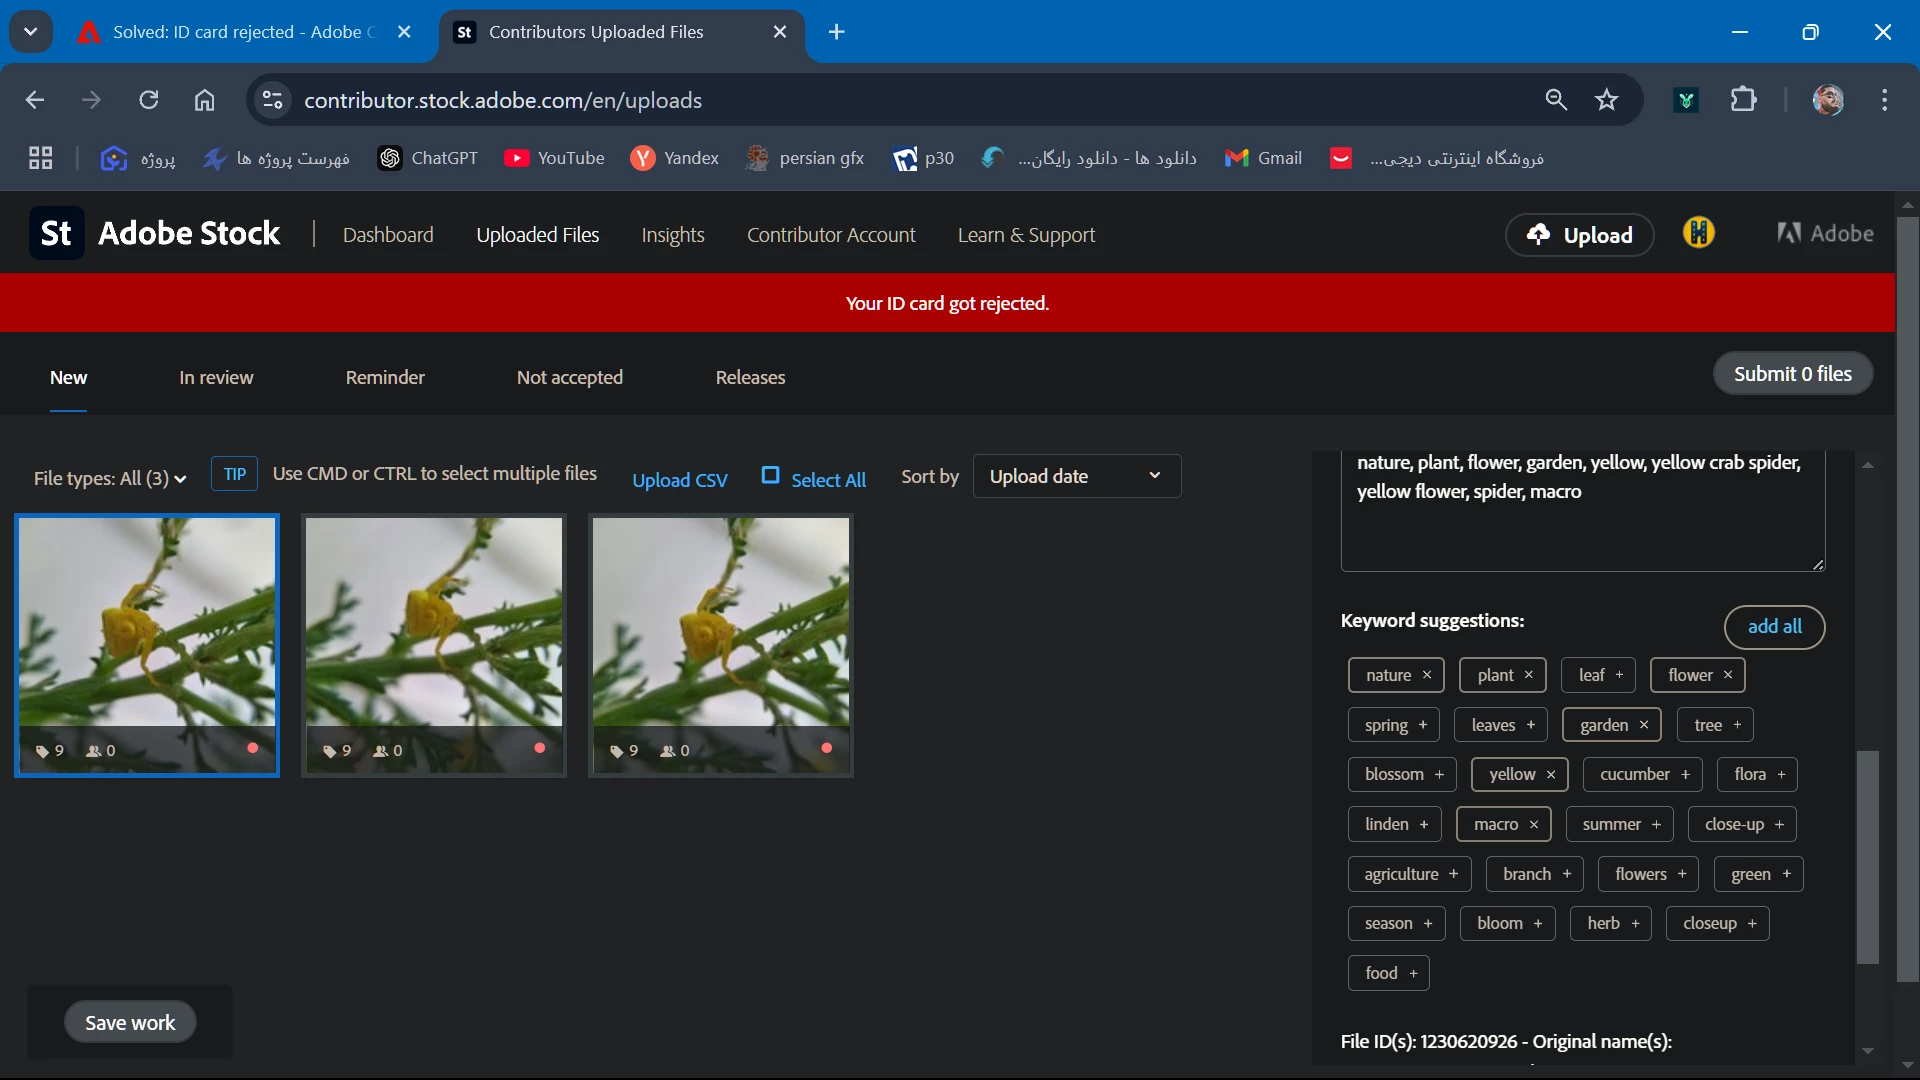The height and width of the screenshot is (1080, 1920).
Task: Expand the File types filter dropdown
Action: pos(110,479)
